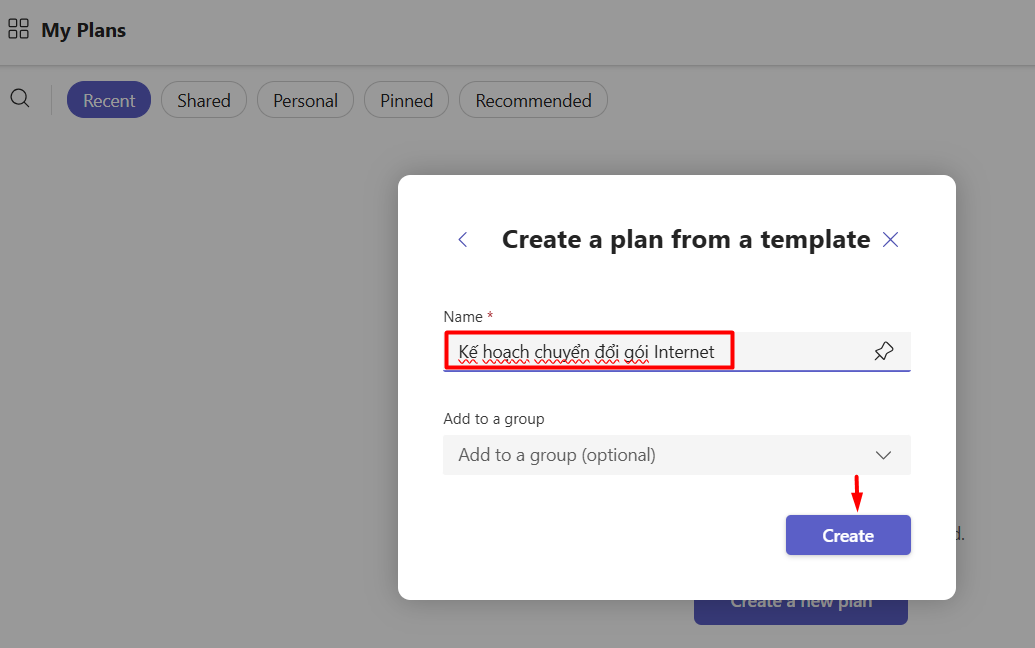Open the Add to a group (optional) dropdown
The image size is (1035, 648).
pyautogui.click(x=660, y=455)
